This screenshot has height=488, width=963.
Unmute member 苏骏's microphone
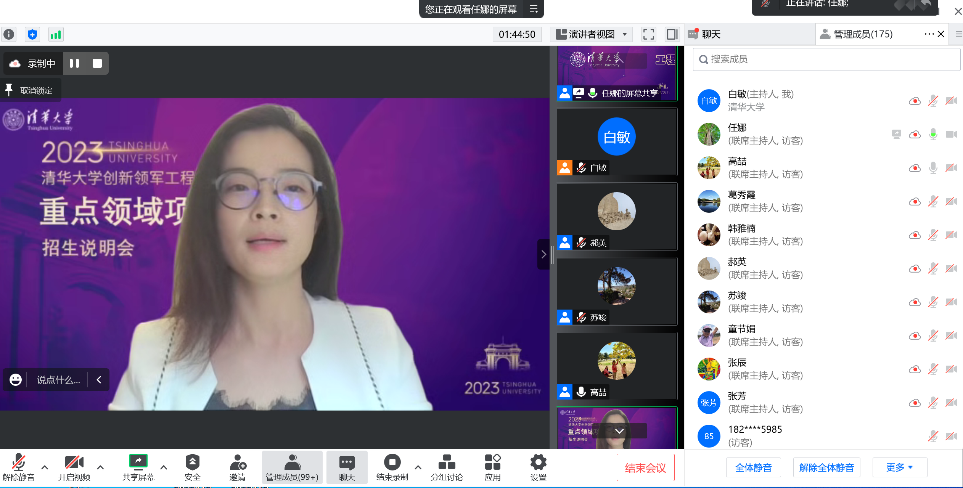click(x=933, y=302)
